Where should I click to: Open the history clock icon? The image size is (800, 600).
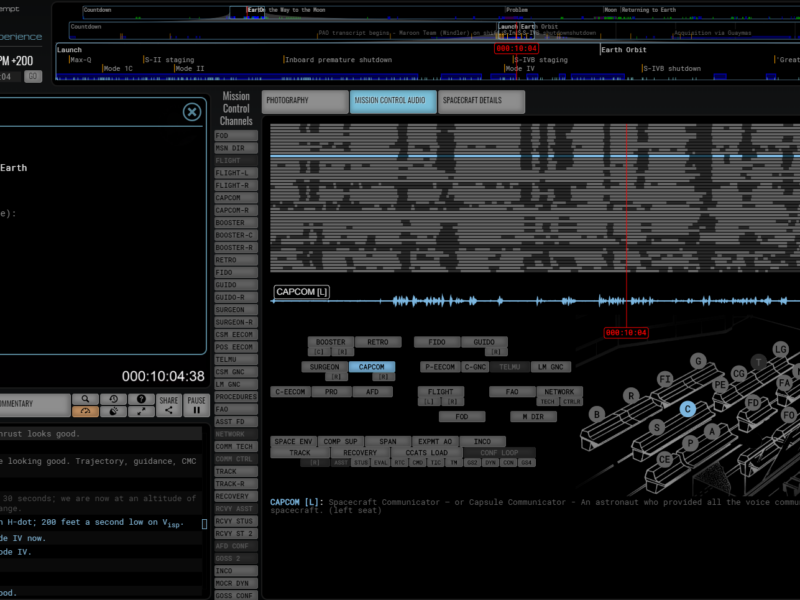[x=113, y=399]
